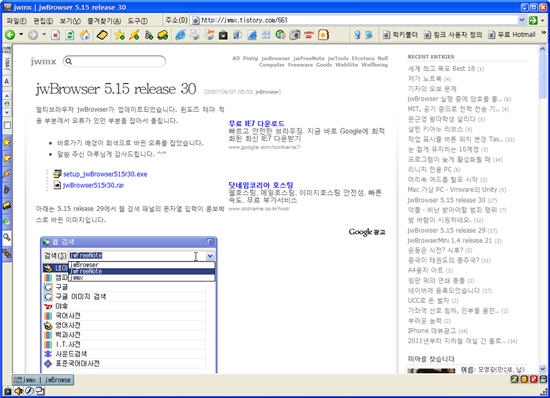Click the grey forward arrow button
The width and height of the screenshot is (550, 398).
click(x=33, y=35)
